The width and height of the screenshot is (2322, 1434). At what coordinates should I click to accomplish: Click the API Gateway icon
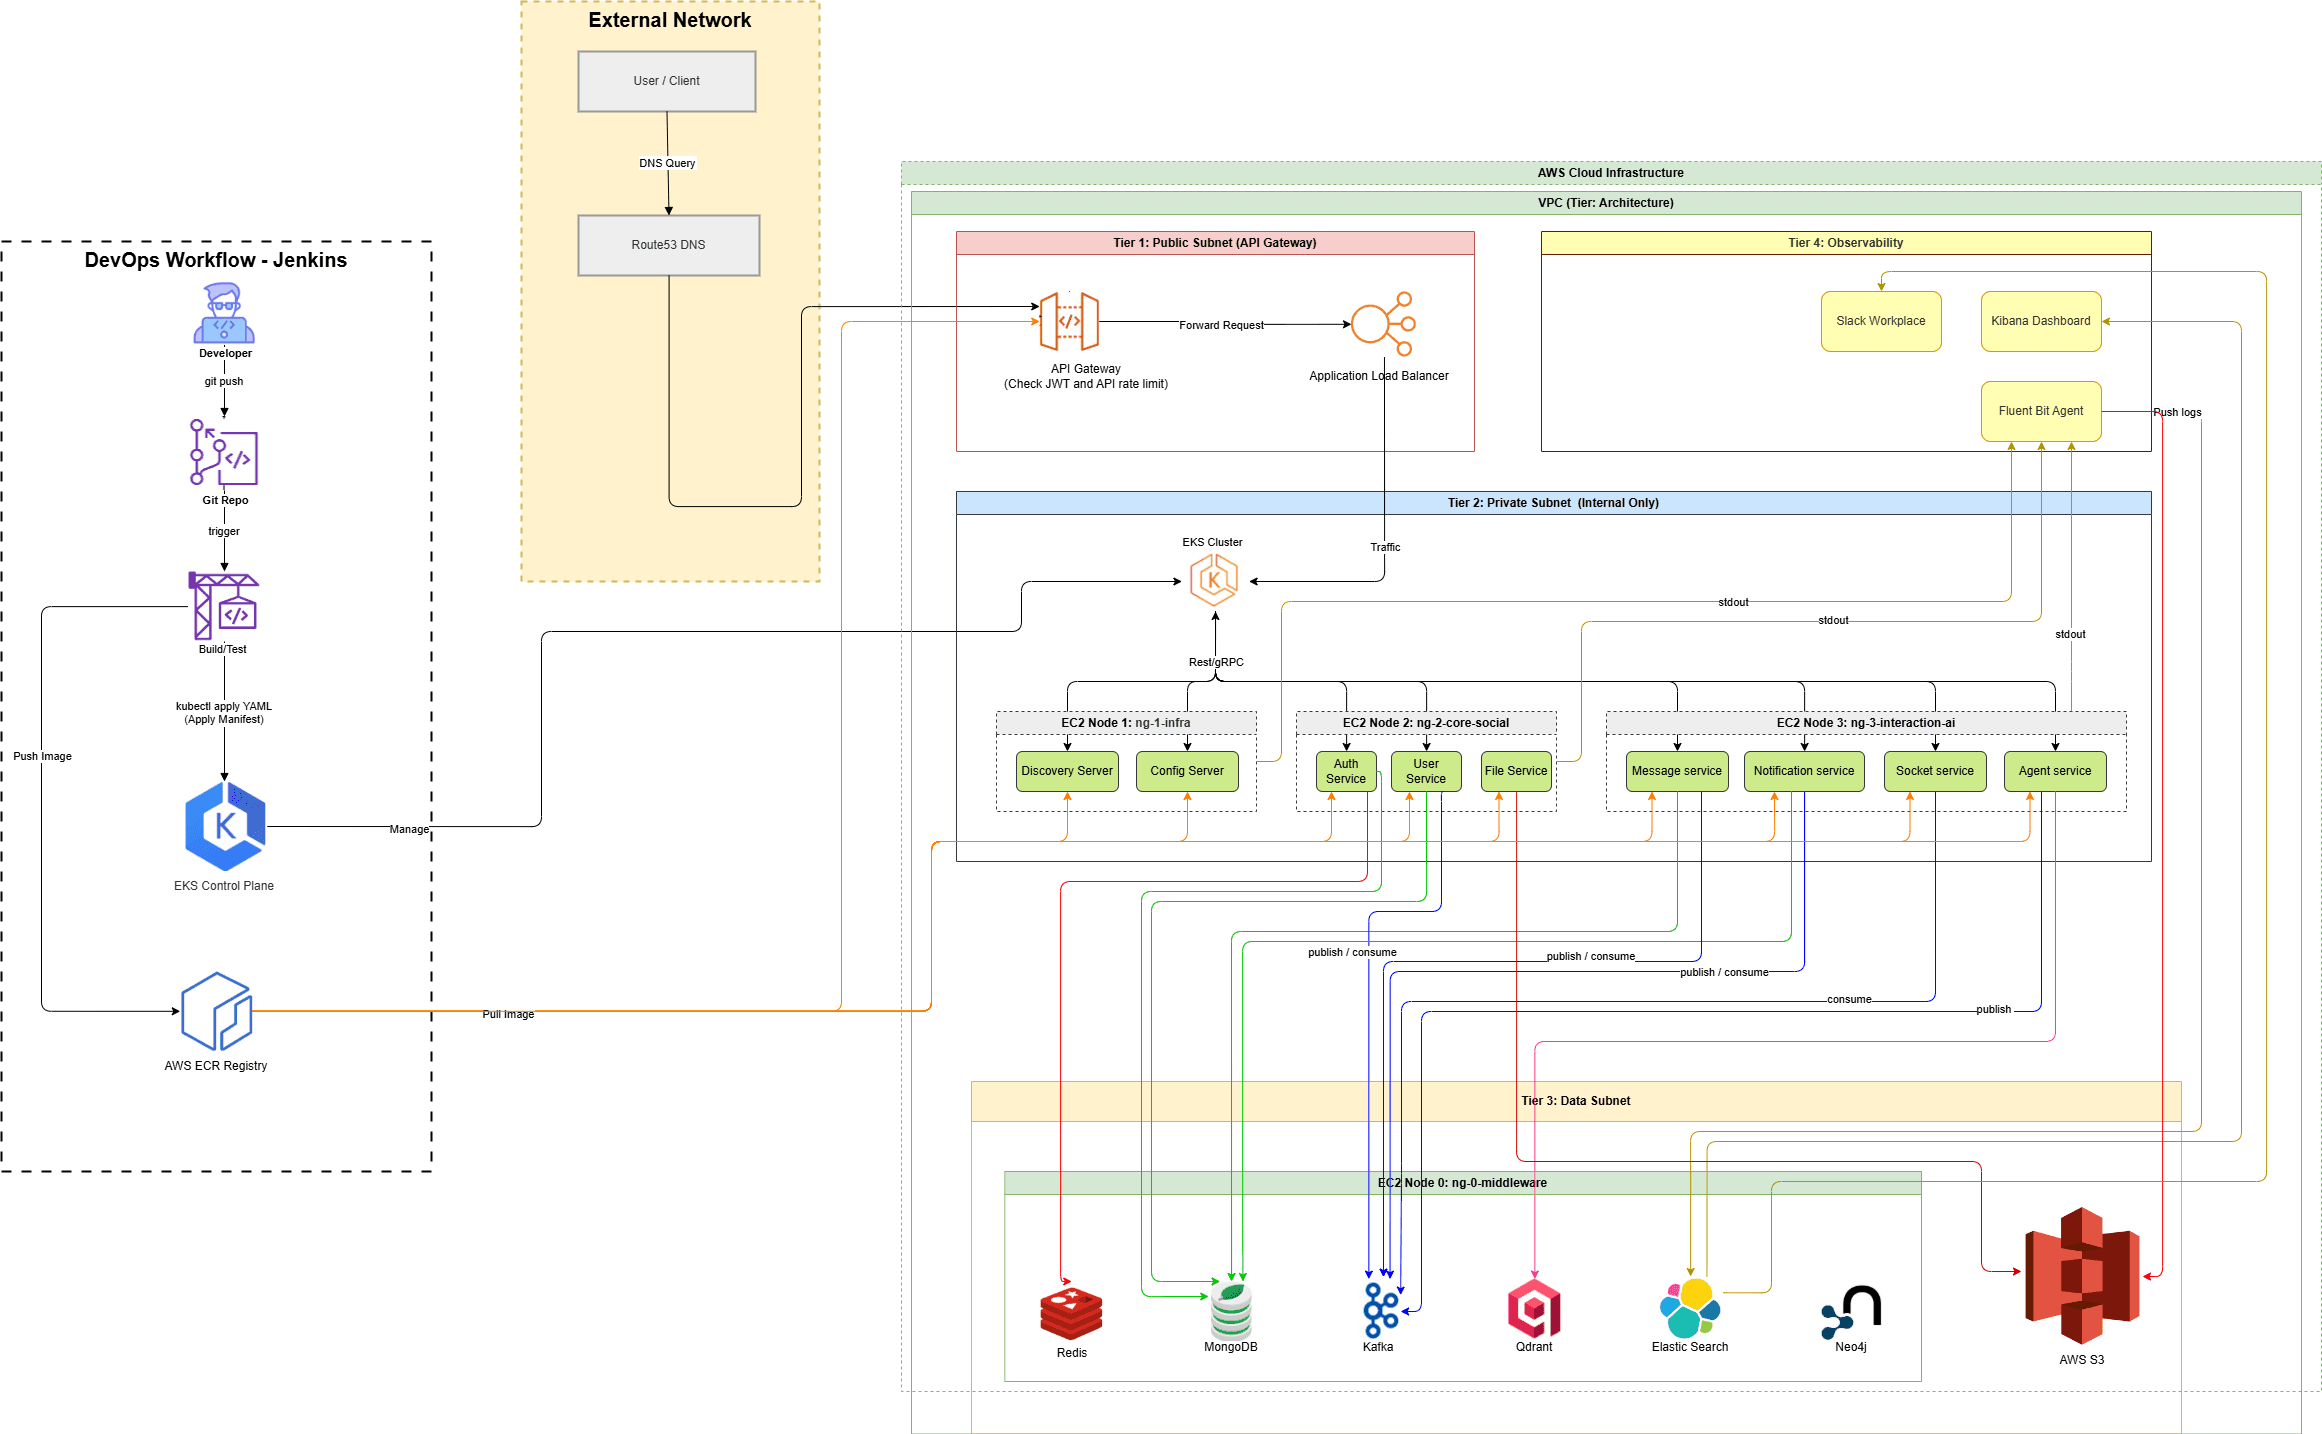1069,322
